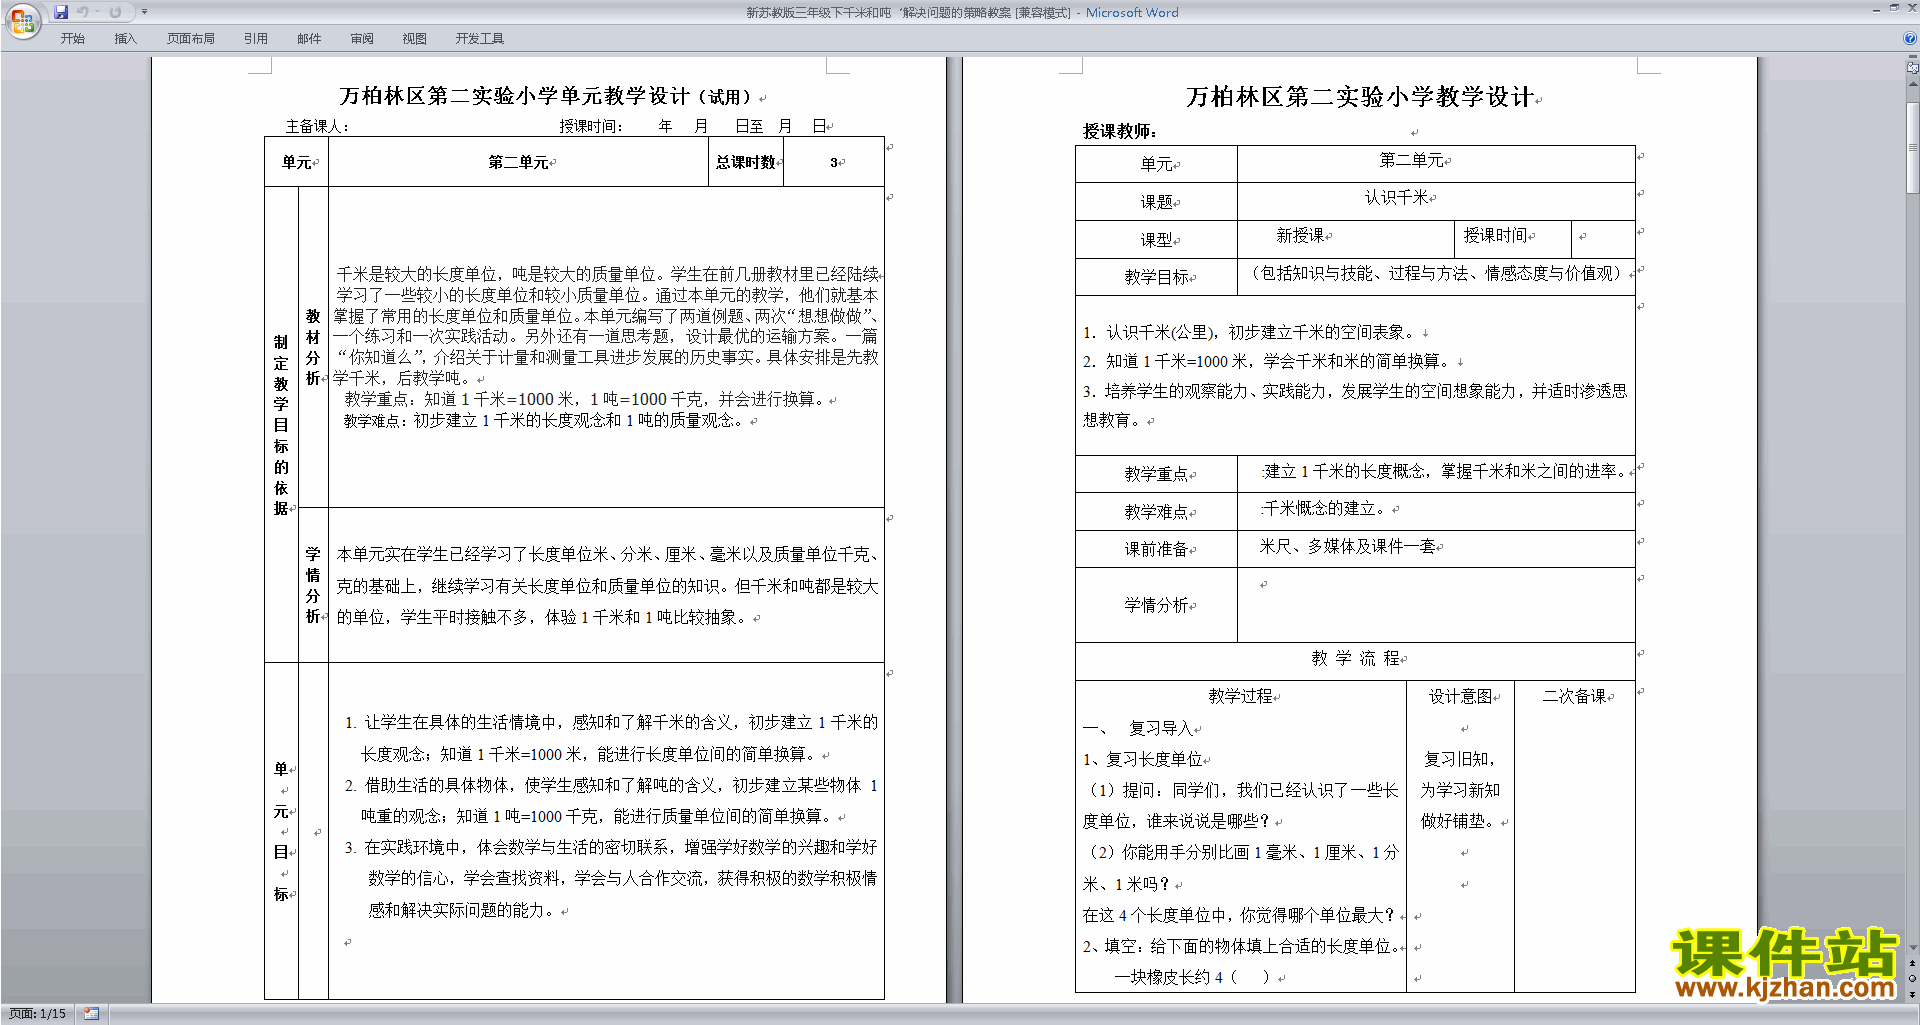The height and width of the screenshot is (1025, 1920).
Task: Click the 教材分析 vertical label cell
Action: 313,347
